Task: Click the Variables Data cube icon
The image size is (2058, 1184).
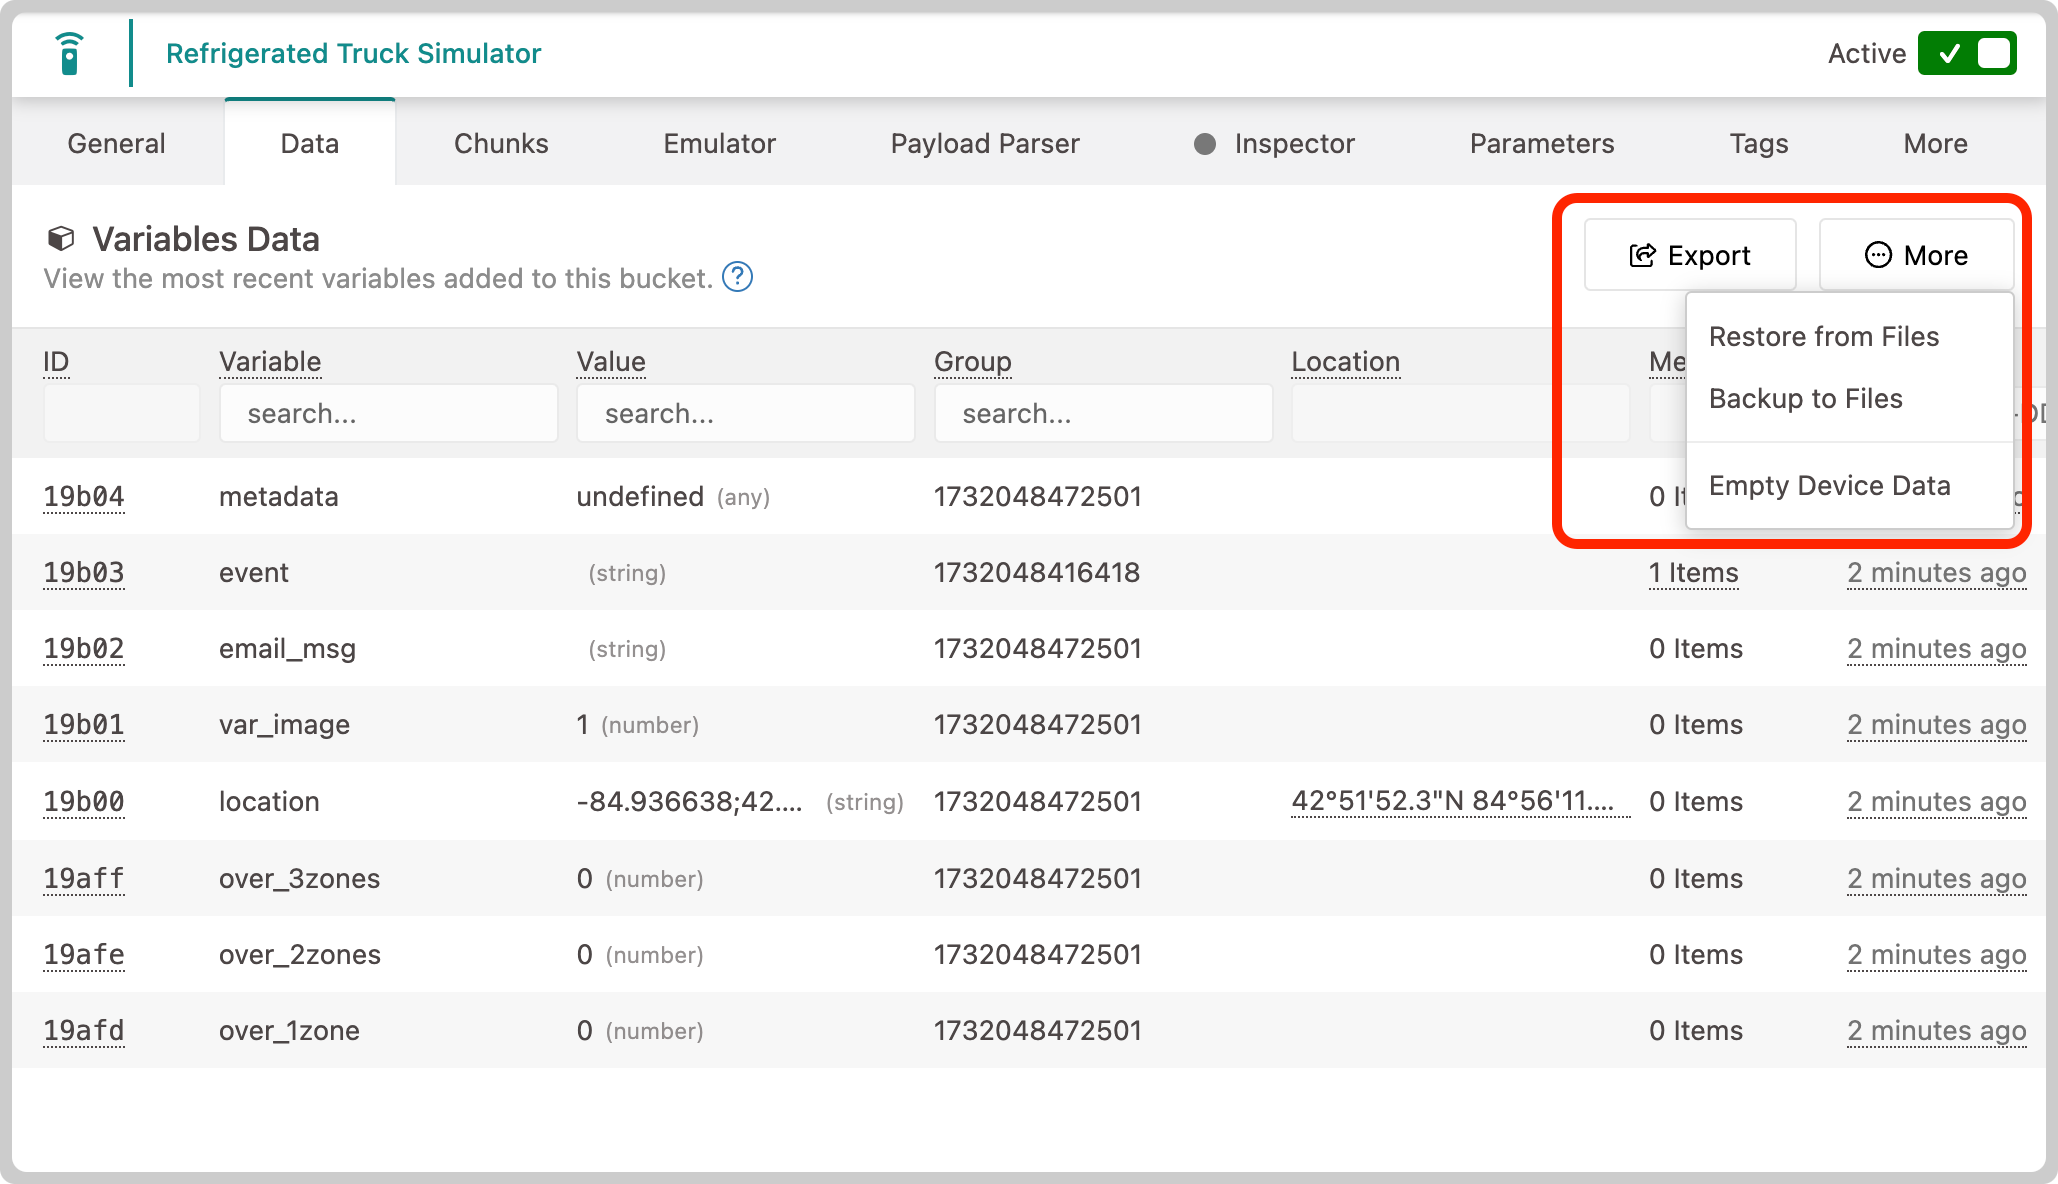Action: (x=61, y=239)
